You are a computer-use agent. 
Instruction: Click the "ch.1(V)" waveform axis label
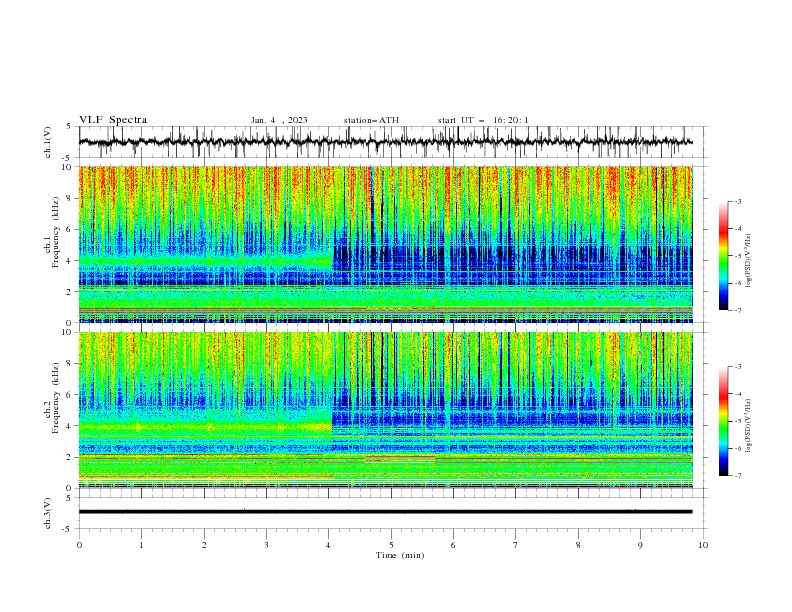47,142
